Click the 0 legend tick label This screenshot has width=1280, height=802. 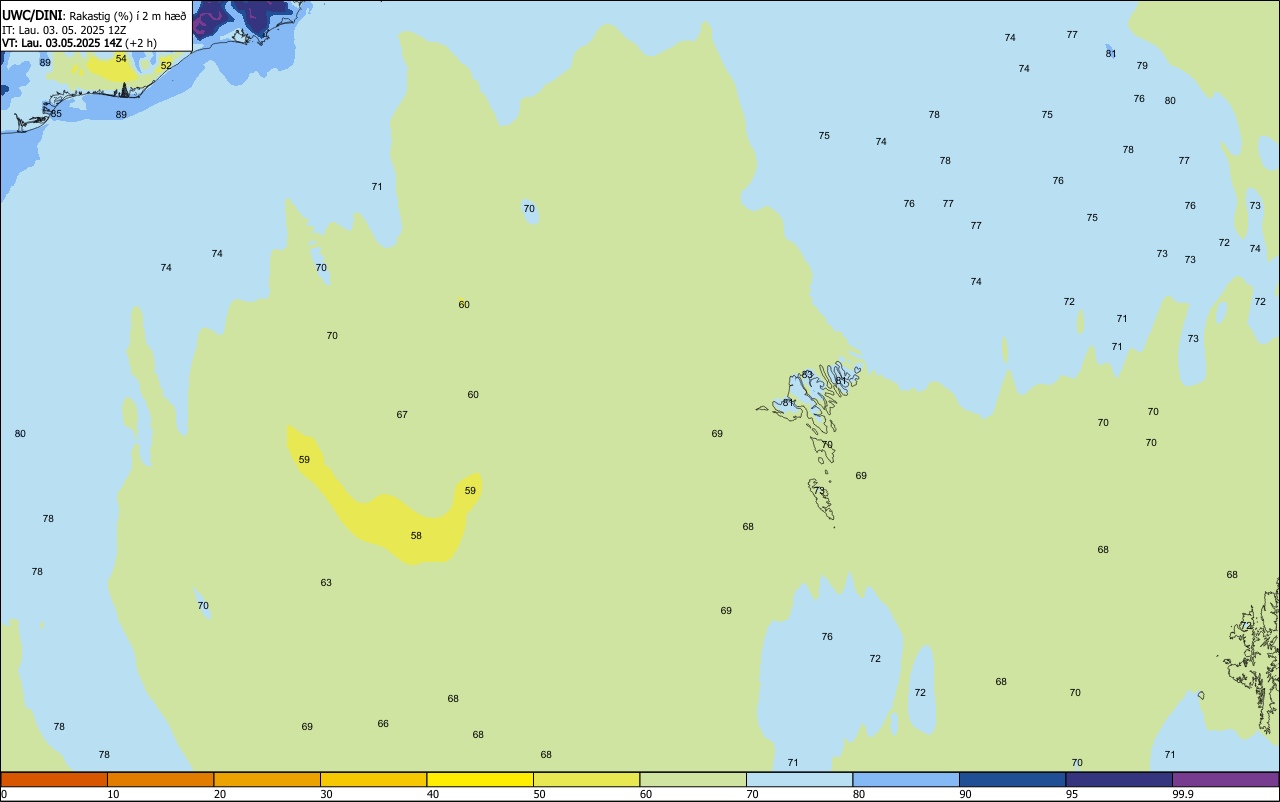coord(4,794)
